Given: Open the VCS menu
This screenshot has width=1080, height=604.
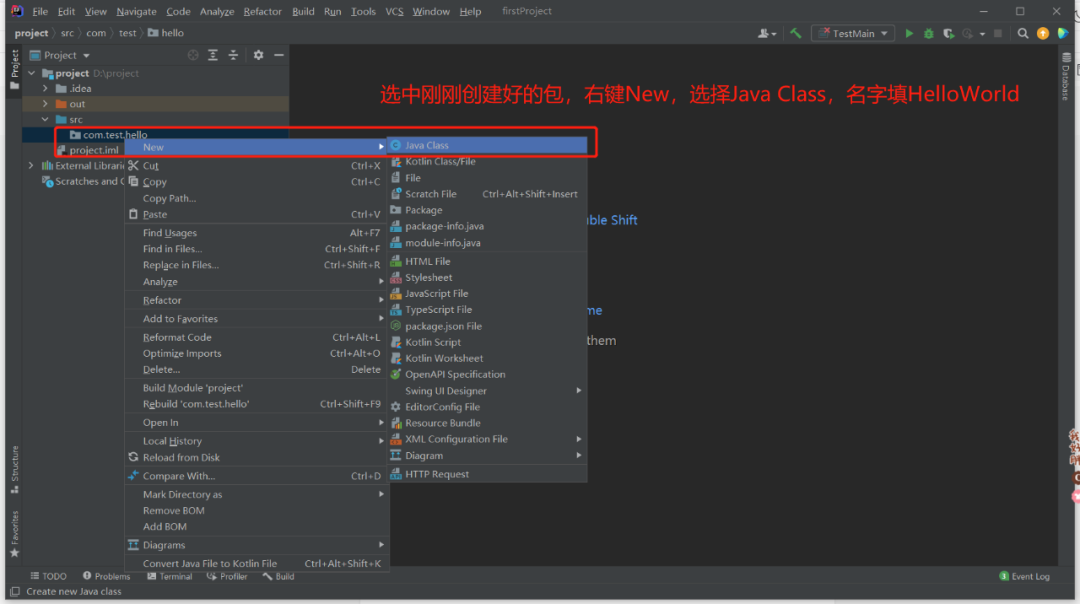Looking at the screenshot, I should pos(394,12).
